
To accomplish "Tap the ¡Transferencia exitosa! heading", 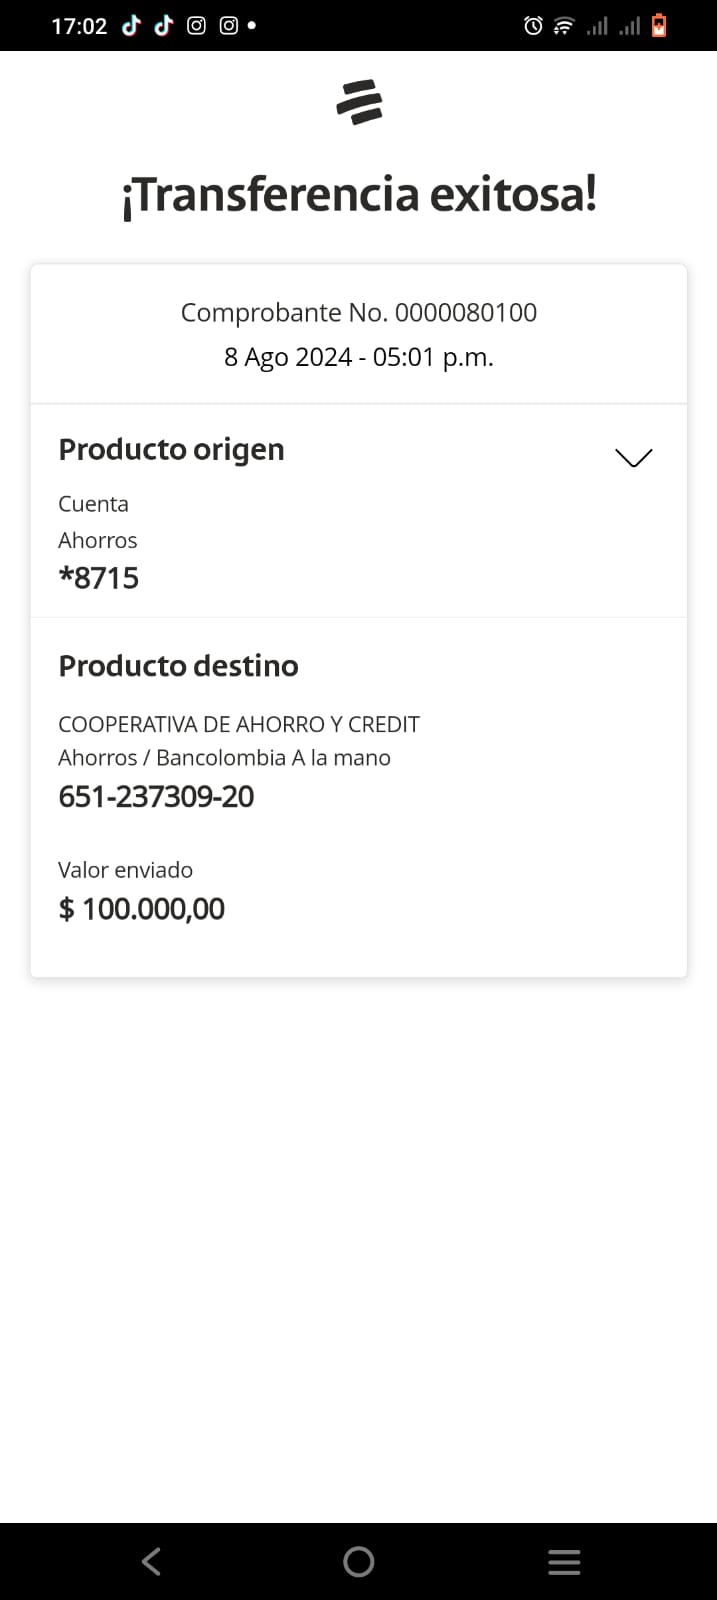I will (358, 194).
